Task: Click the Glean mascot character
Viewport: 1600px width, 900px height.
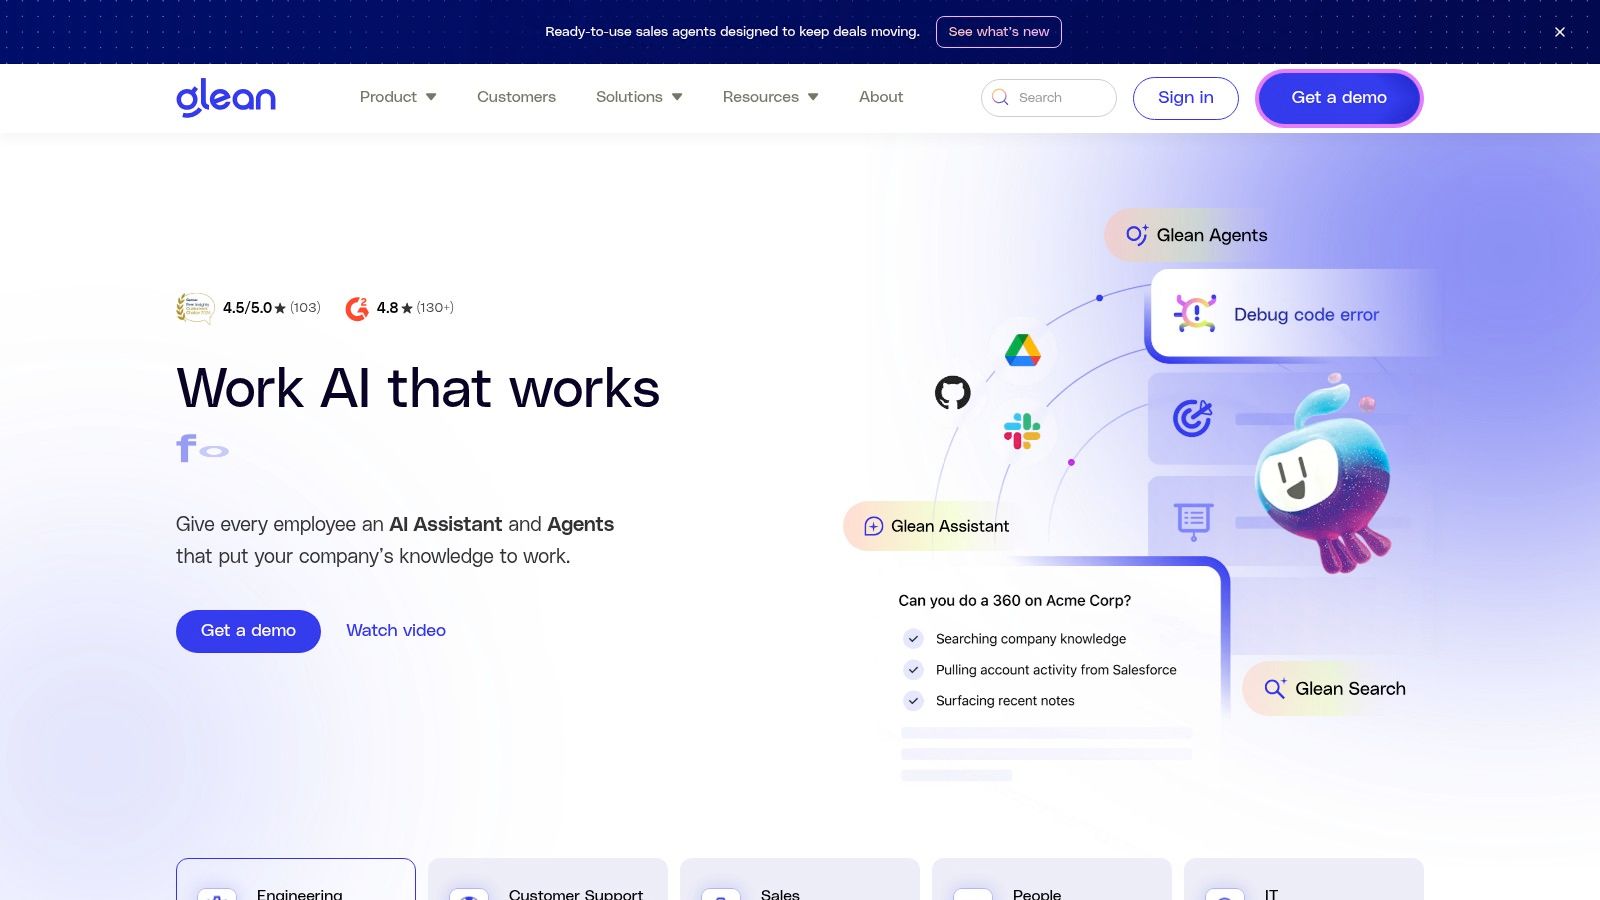Action: (1324, 476)
